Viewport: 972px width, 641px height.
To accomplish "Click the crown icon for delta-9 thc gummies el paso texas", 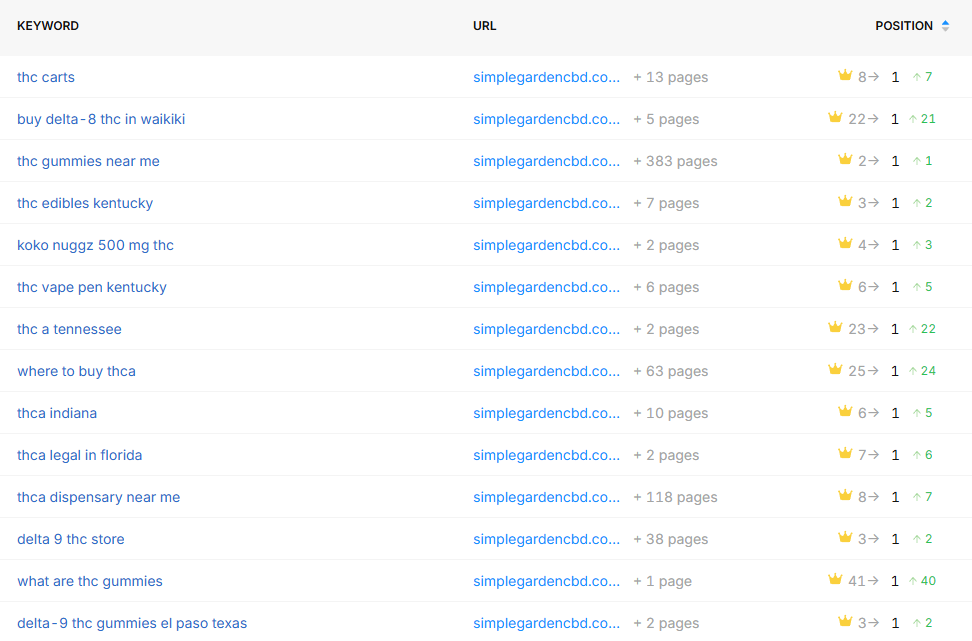I will click(845, 621).
